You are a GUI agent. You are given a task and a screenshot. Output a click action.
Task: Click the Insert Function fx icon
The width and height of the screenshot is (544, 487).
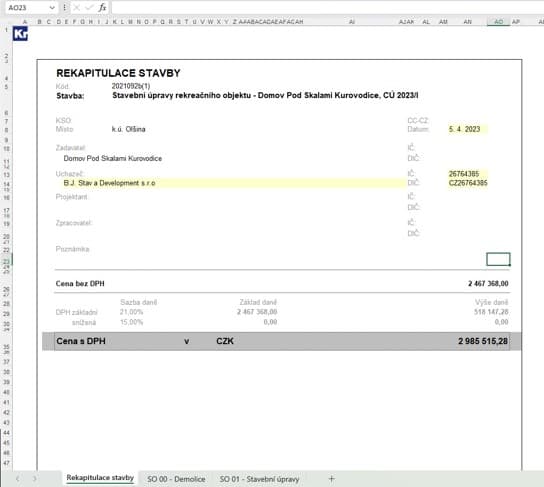[102, 7]
